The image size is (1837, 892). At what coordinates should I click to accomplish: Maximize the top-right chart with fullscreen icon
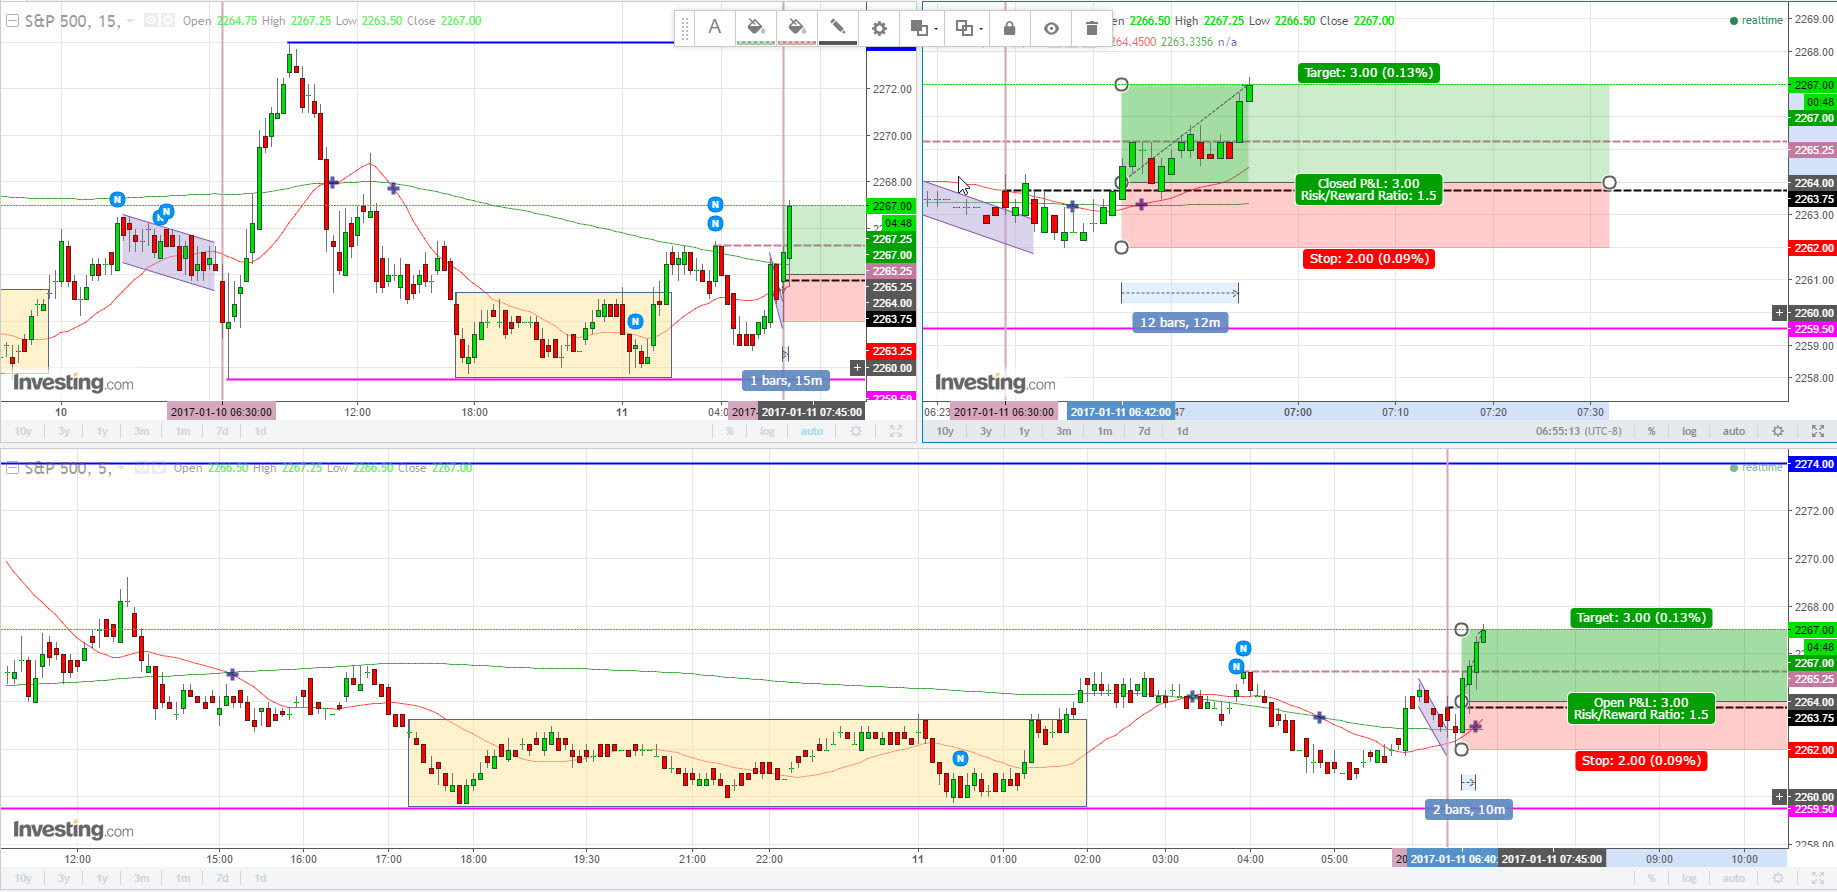1818,432
